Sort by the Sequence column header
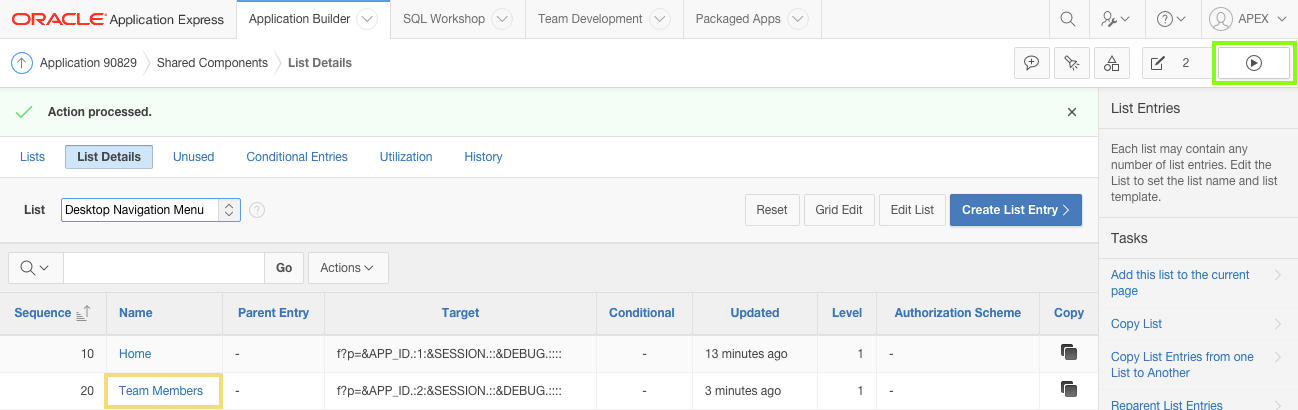This screenshot has width=1298, height=410. pyautogui.click(x=43, y=313)
